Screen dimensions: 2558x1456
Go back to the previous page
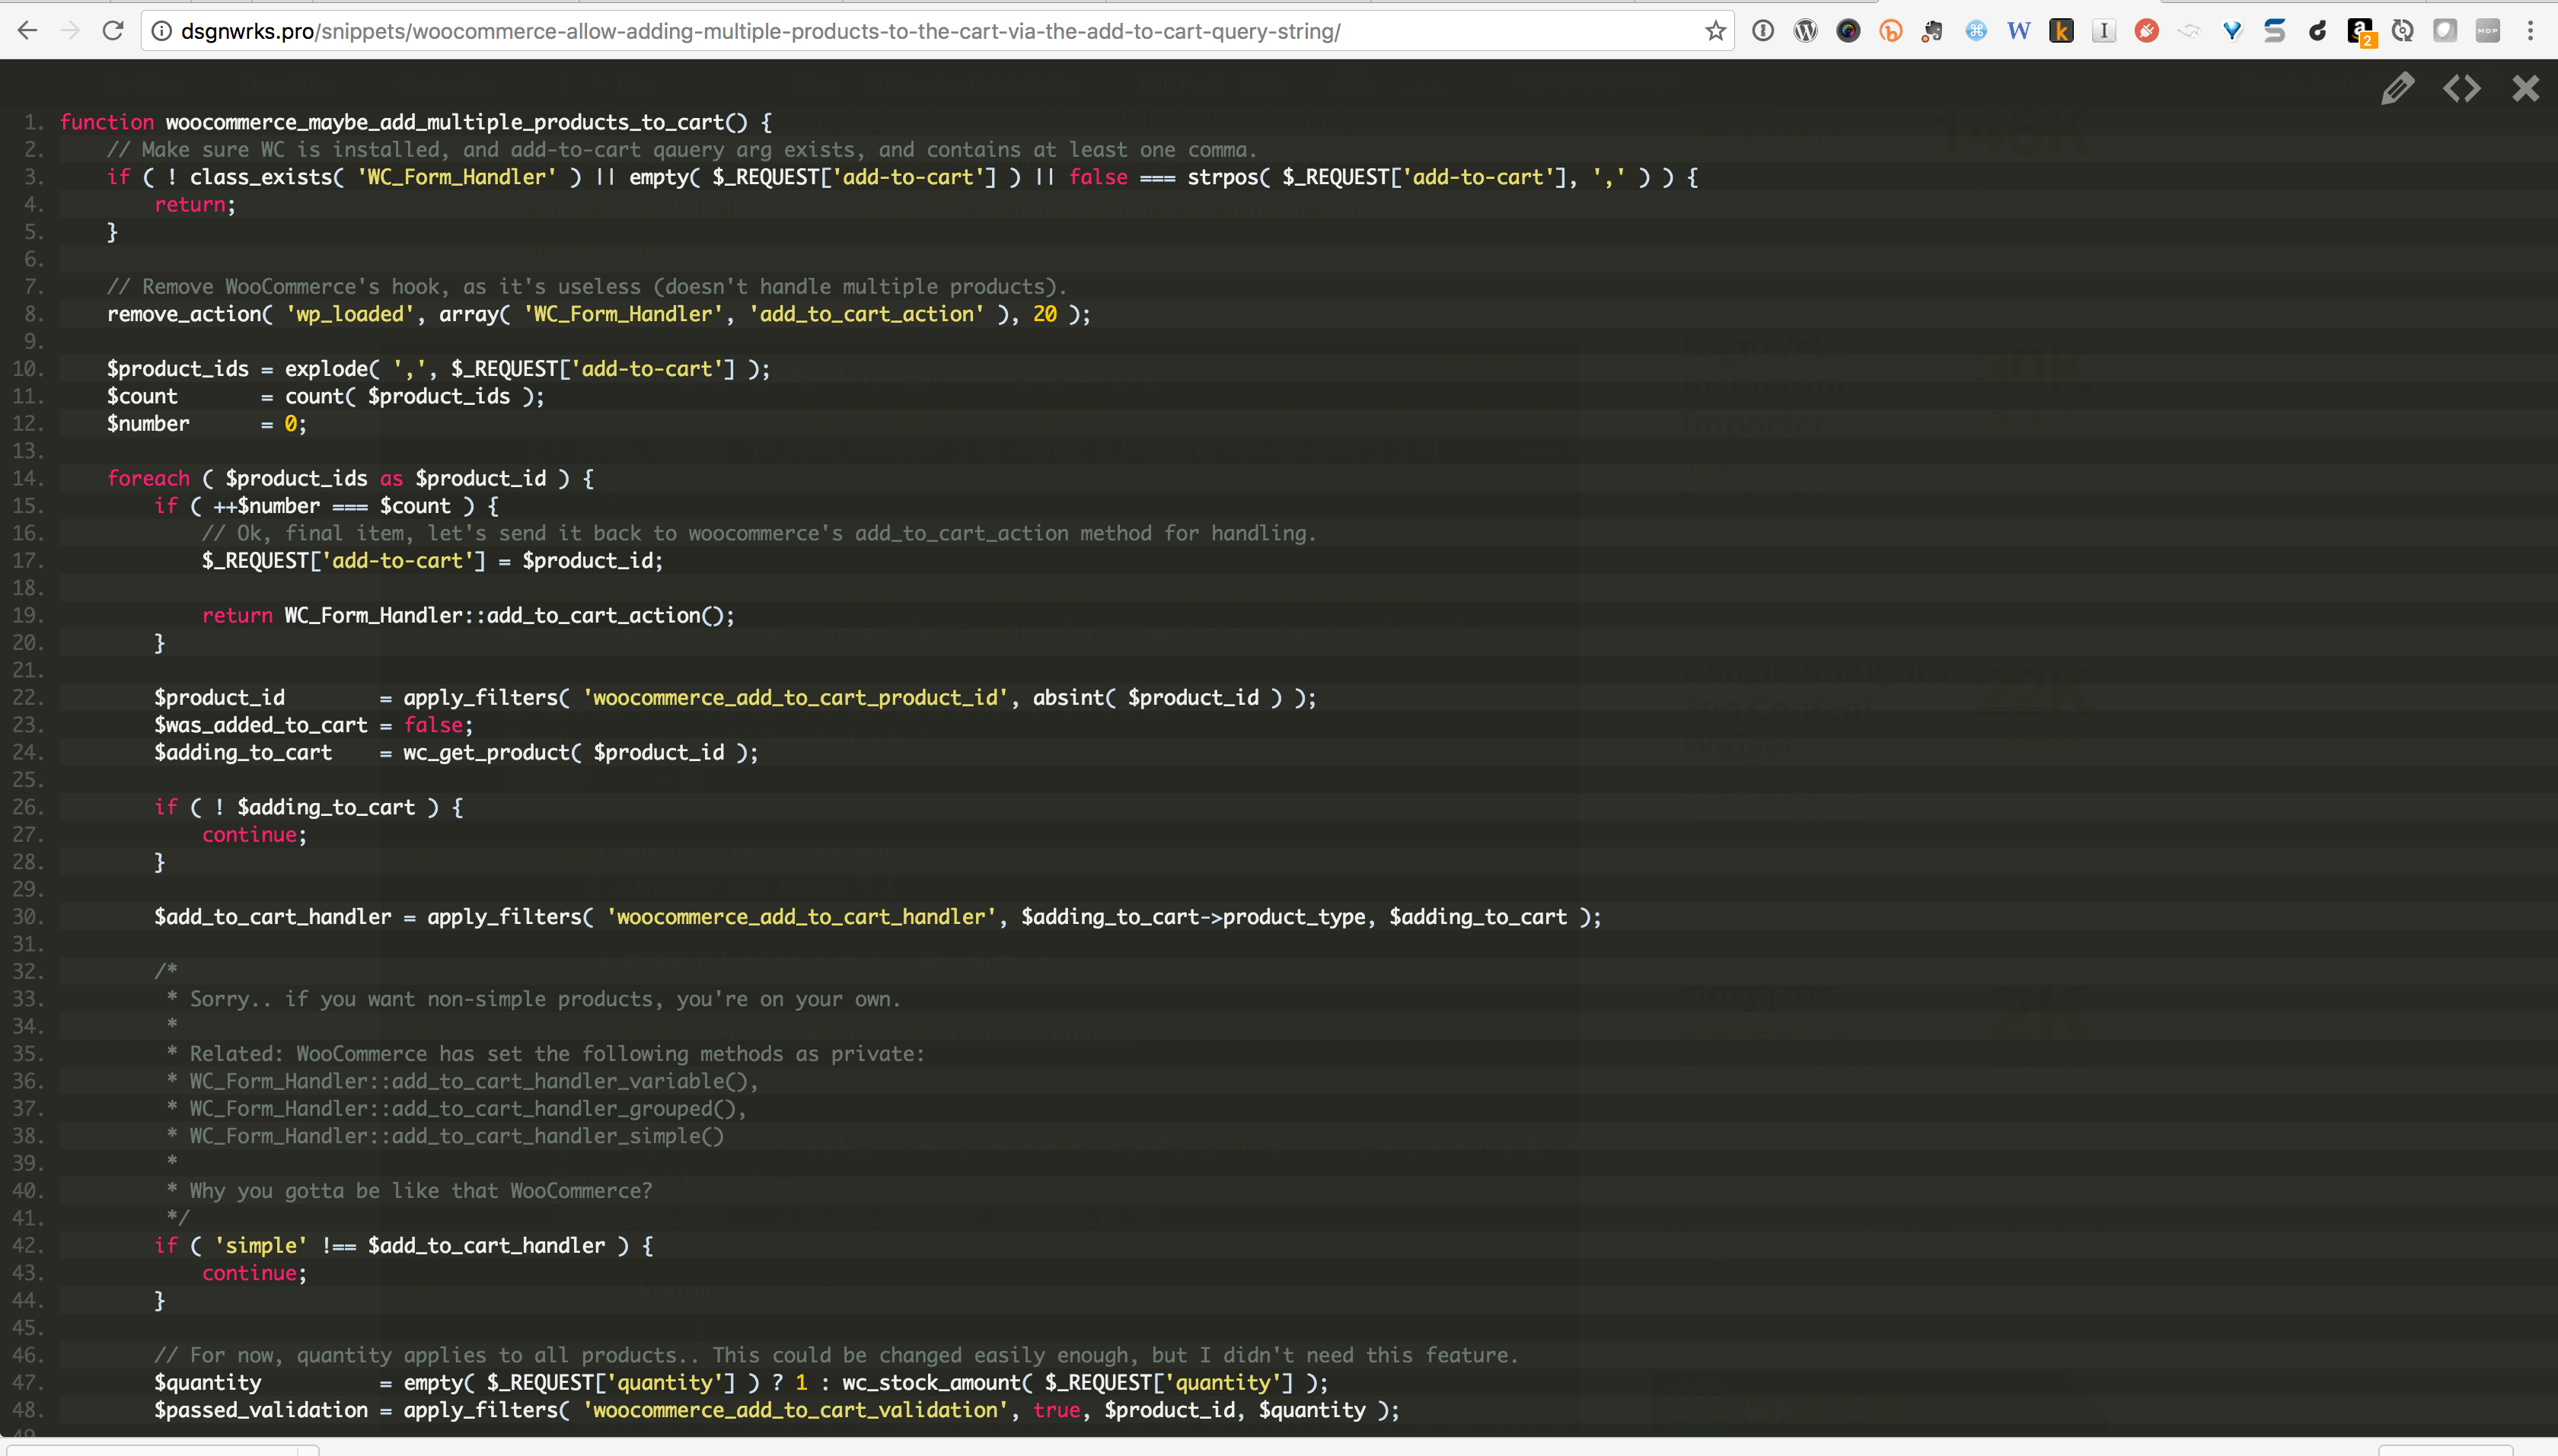tap(28, 31)
